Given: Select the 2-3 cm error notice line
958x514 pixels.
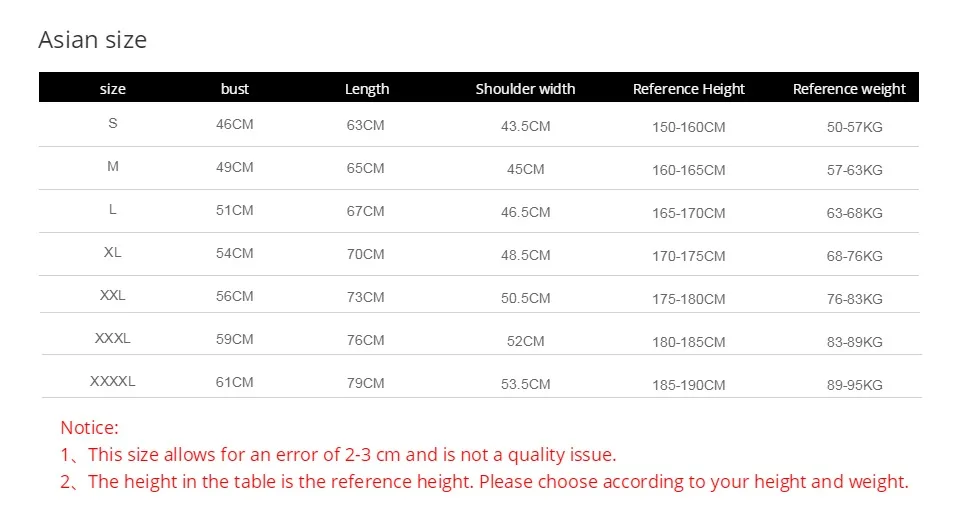Looking at the screenshot, I should (x=338, y=454).
